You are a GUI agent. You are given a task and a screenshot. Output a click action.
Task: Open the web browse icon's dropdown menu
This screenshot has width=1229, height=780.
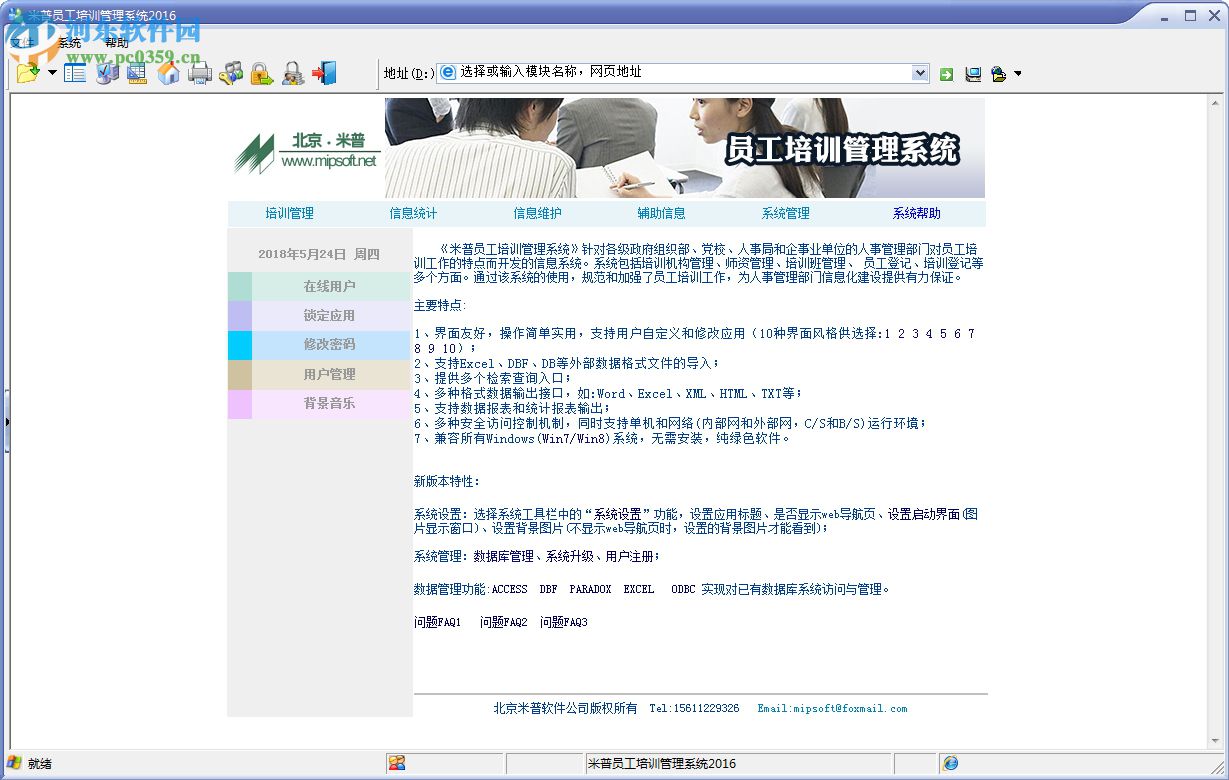click(x=1017, y=73)
